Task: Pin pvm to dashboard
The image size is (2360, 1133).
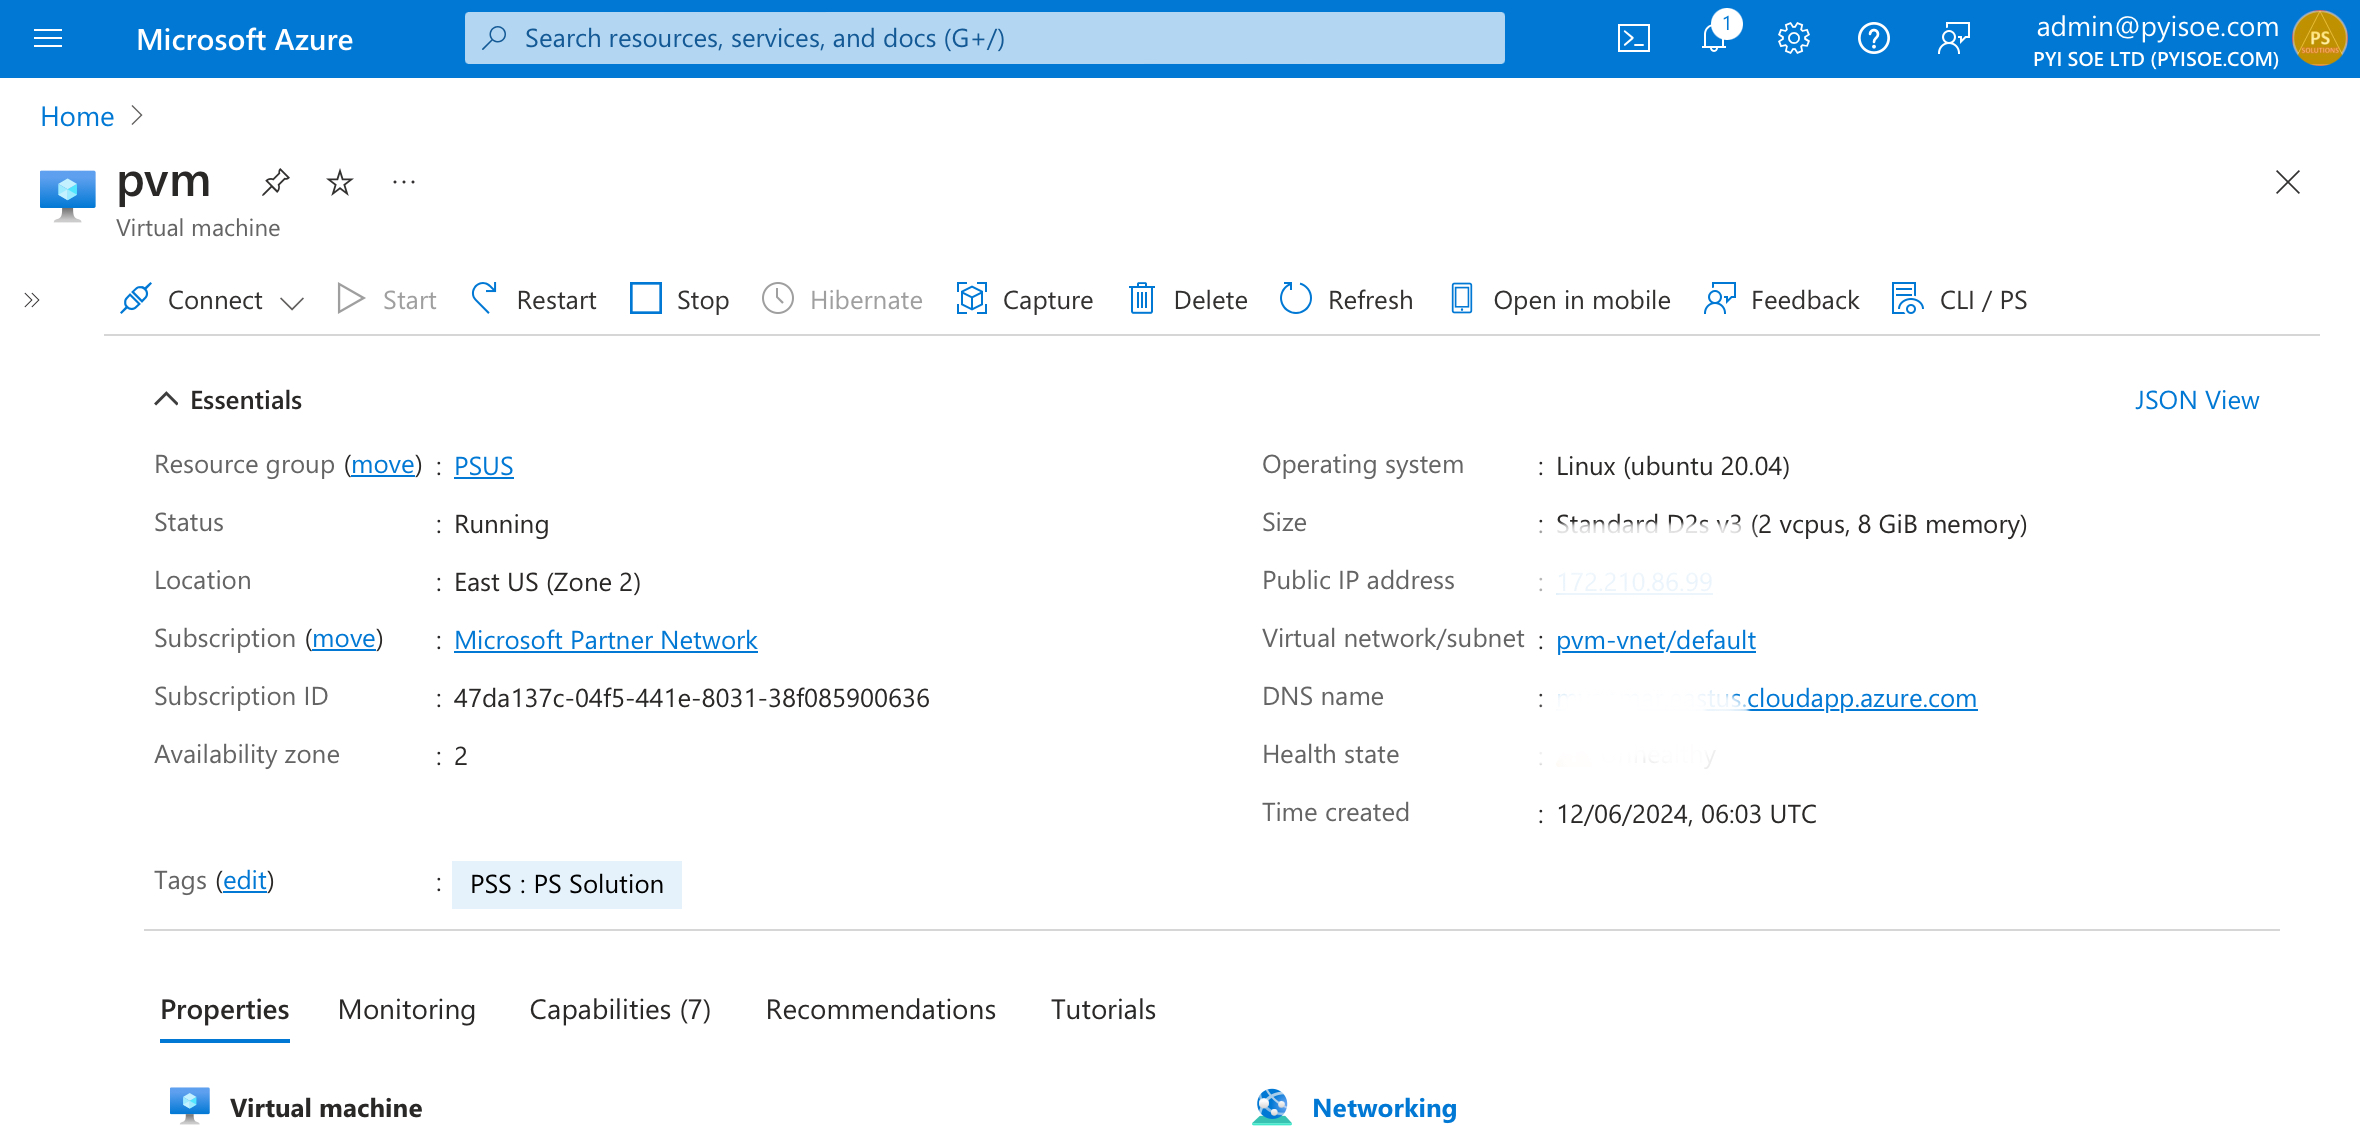Action: [275, 182]
